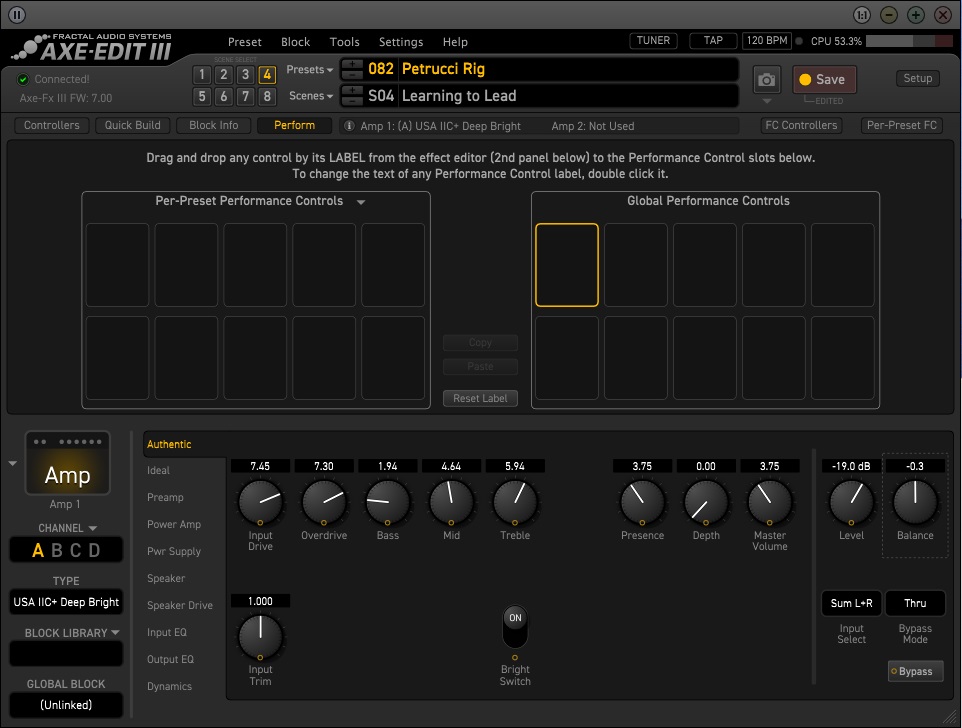Select scene 3
The image size is (962, 728).
pyautogui.click(x=245, y=75)
